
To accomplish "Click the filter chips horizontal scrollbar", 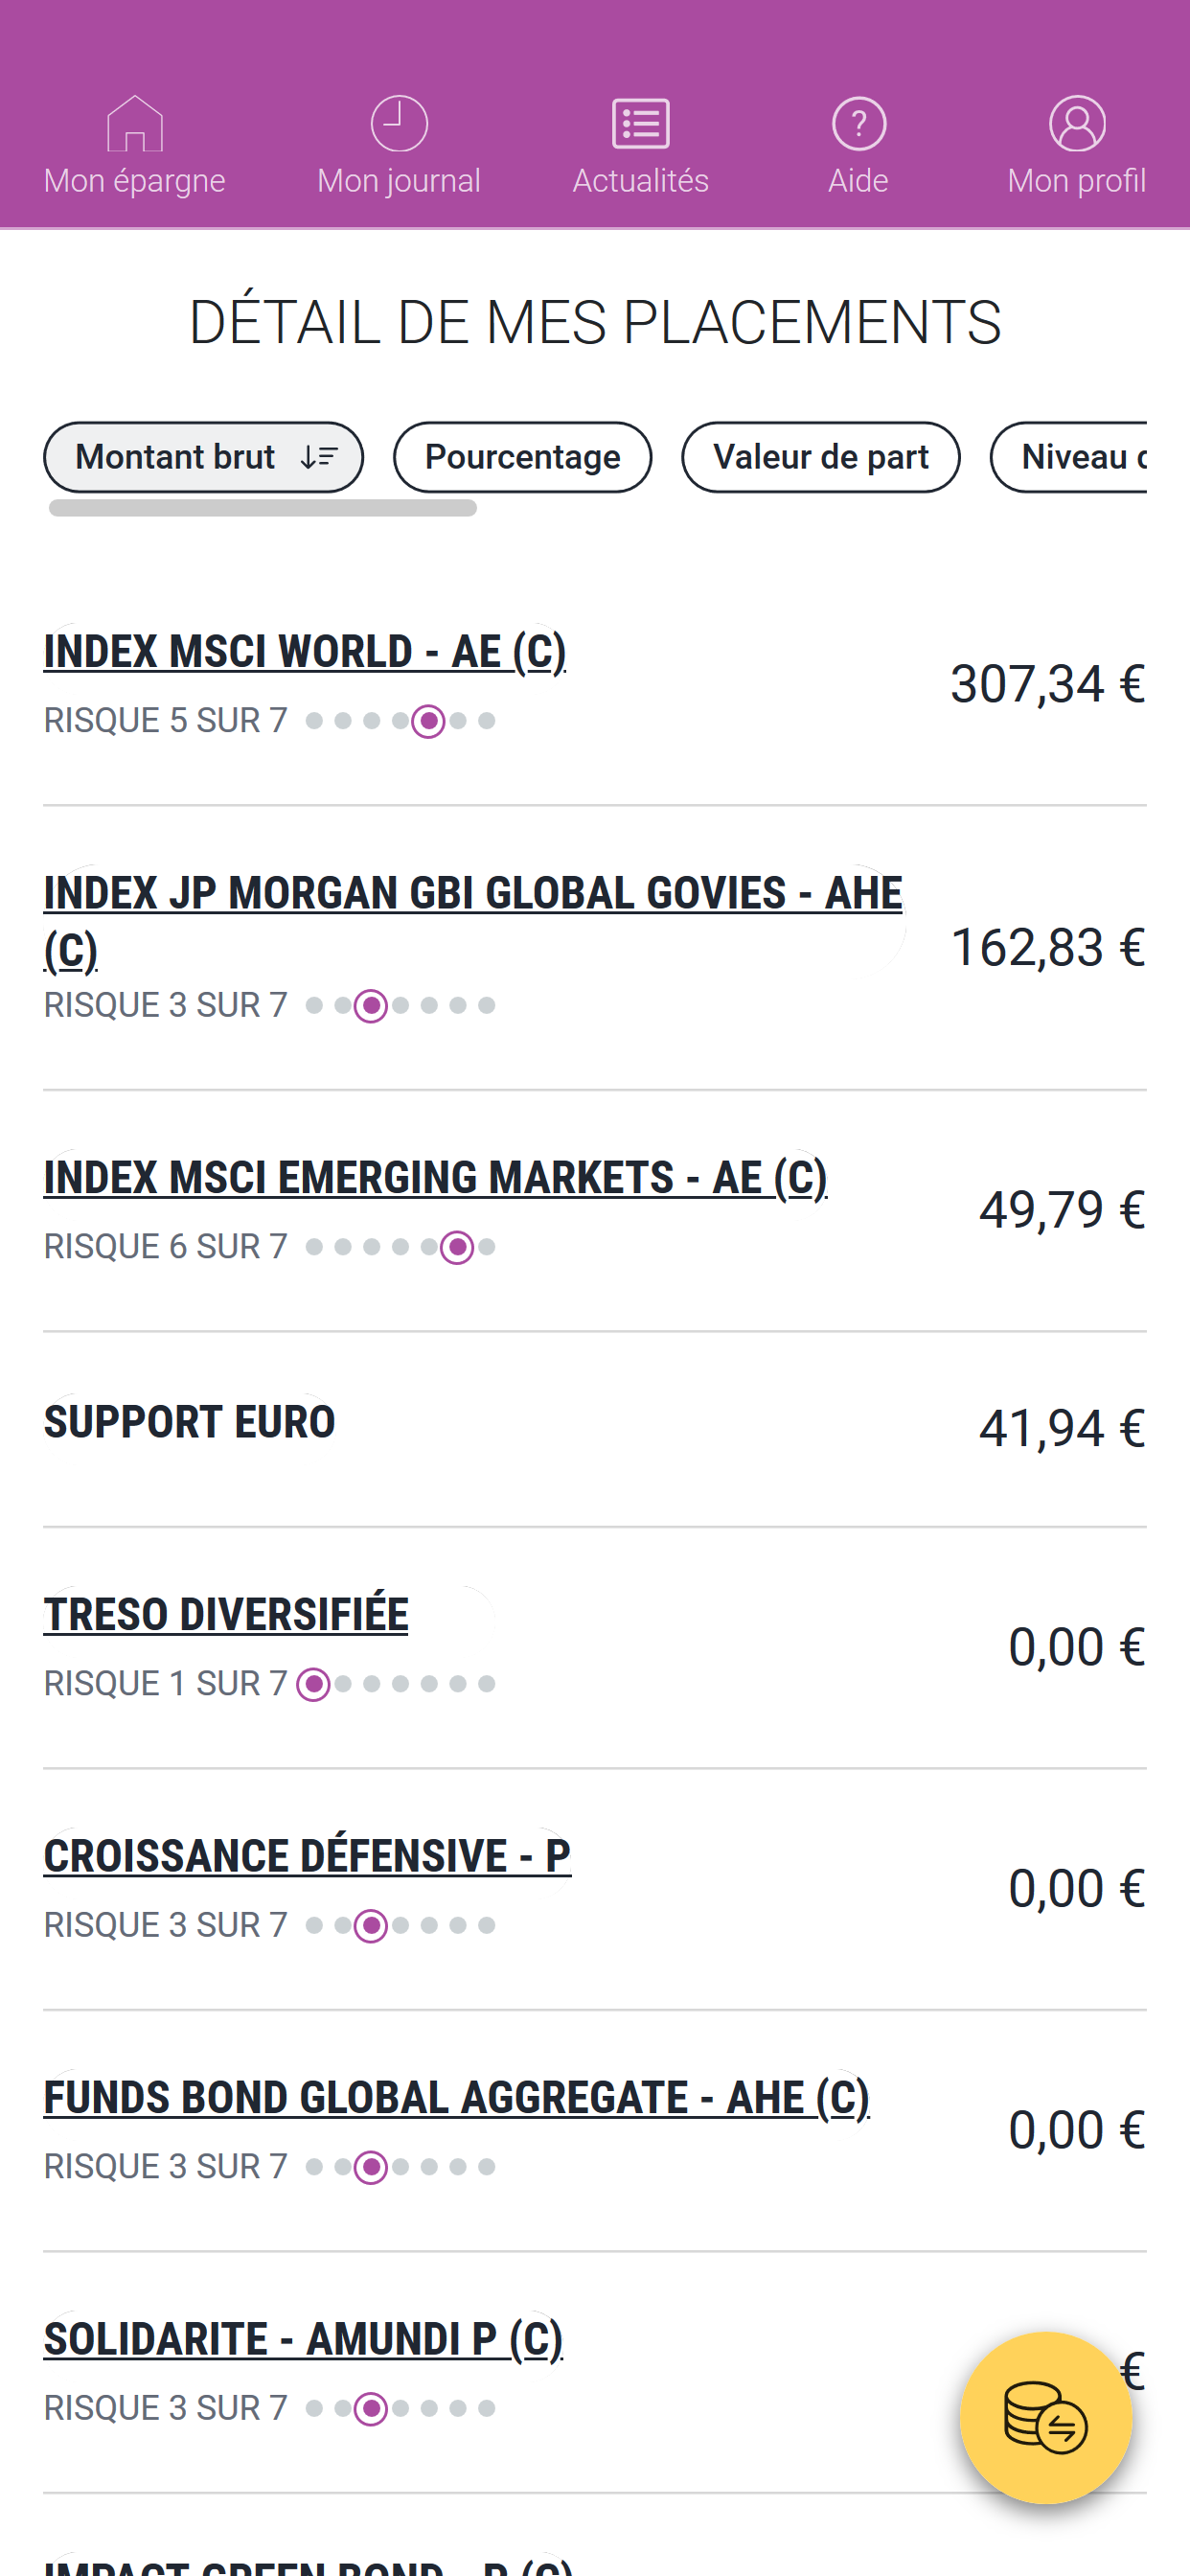I will [x=262, y=508].
